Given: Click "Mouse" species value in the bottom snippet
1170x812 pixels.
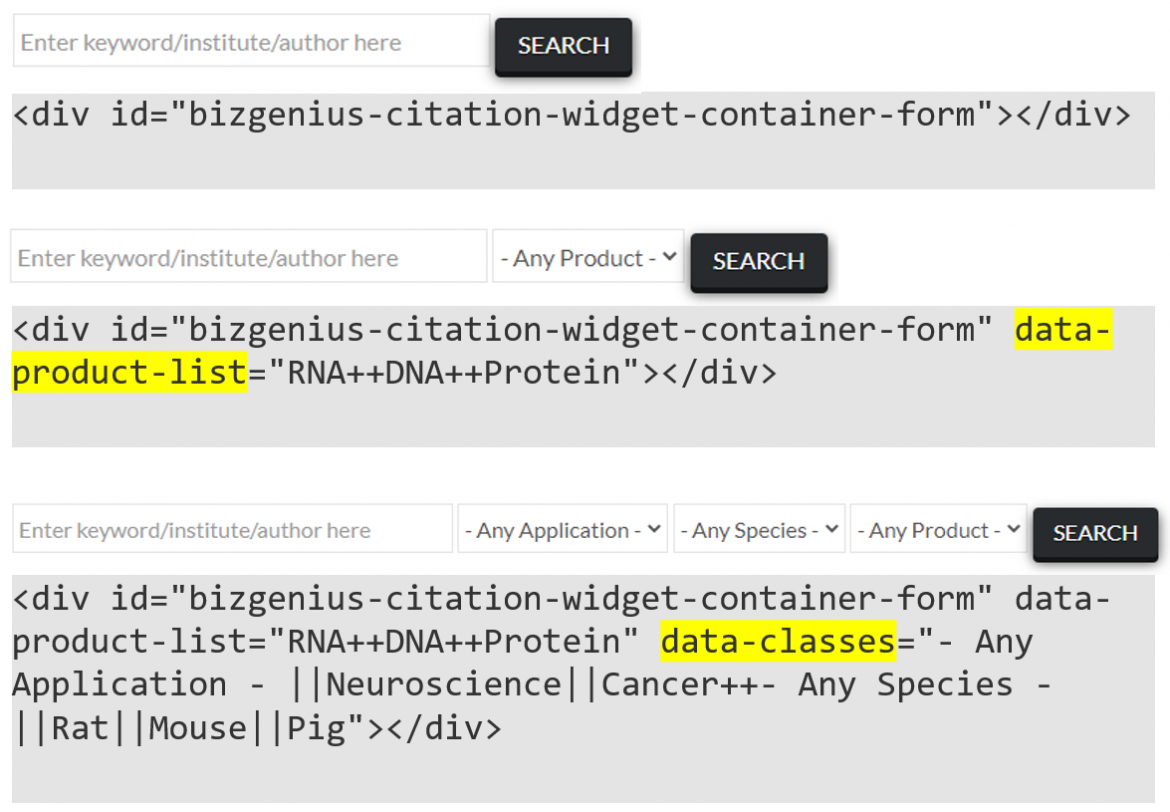Looking at the screenshot, I should click(x=196, y=728).
